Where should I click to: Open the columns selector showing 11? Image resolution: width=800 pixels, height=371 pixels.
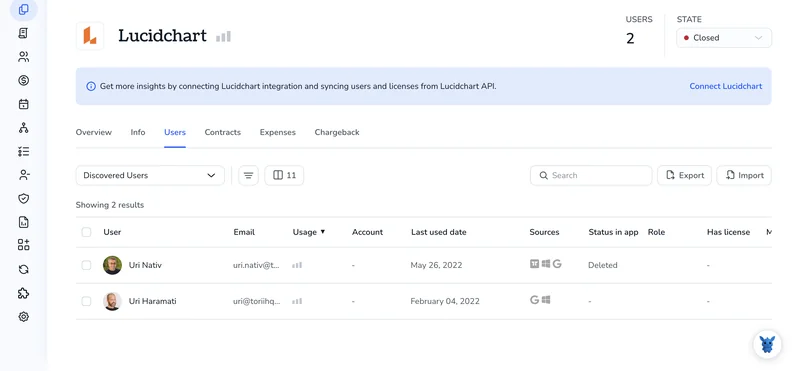click(284, 175)
